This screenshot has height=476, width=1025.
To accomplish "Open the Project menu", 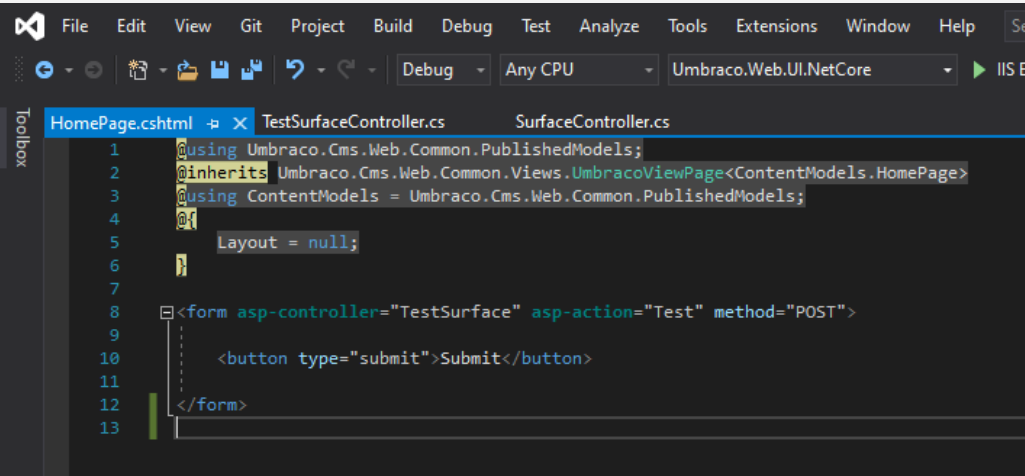I will (x=318, y=27).
